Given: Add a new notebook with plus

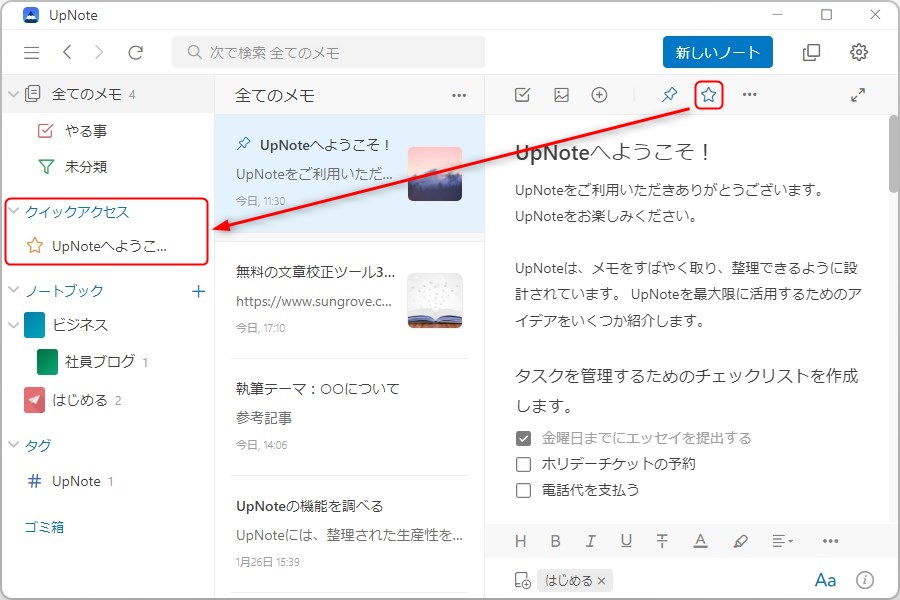Looking at the screenshot, I should click(199, 291).
